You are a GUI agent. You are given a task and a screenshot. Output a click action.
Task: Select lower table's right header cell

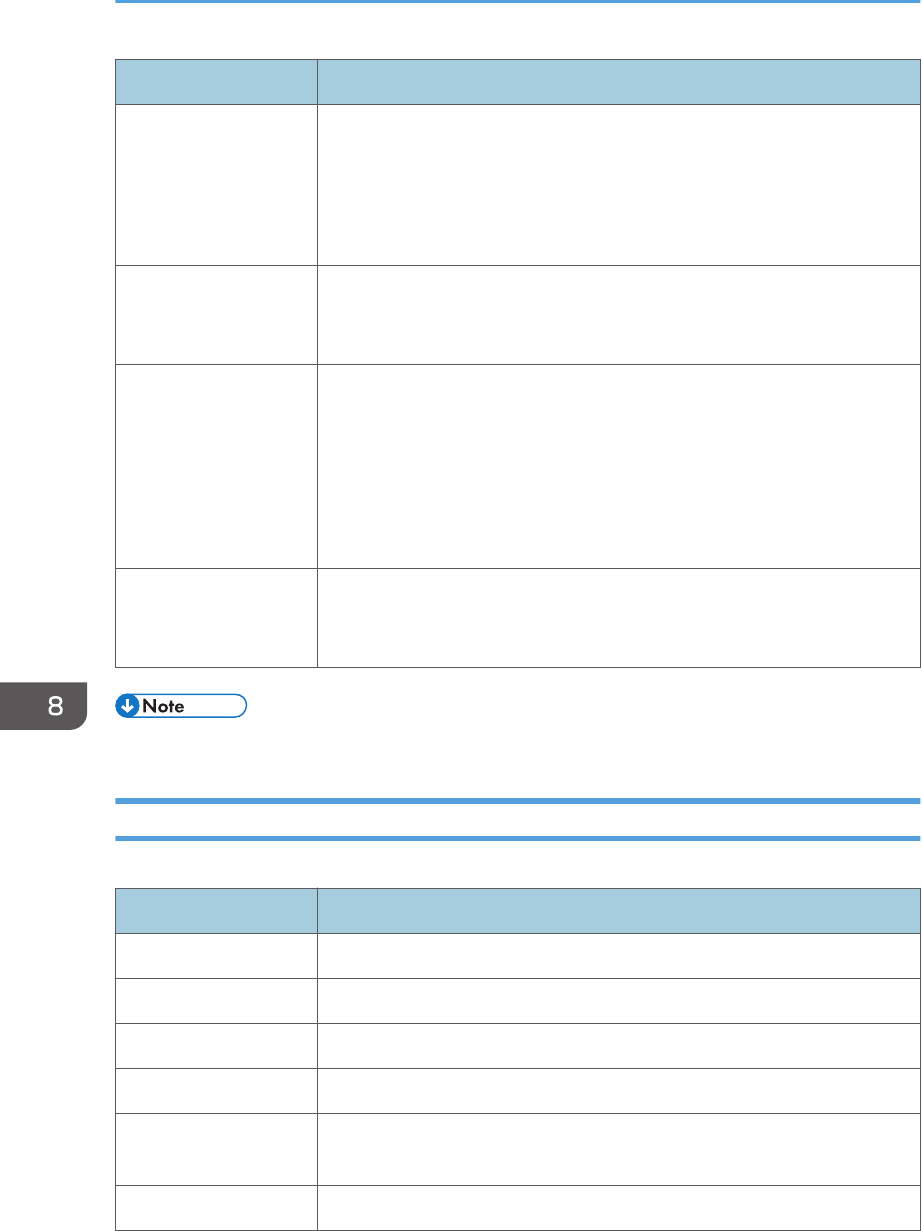[x=618, y=910]
